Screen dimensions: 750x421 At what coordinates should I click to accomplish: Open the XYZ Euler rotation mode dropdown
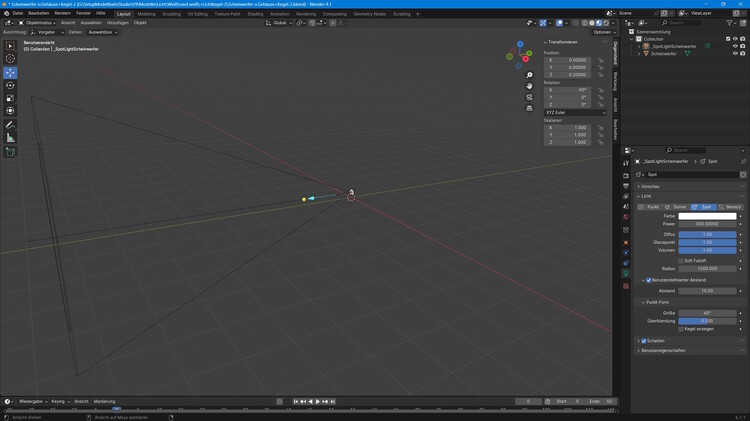click(x=575, y=113)
